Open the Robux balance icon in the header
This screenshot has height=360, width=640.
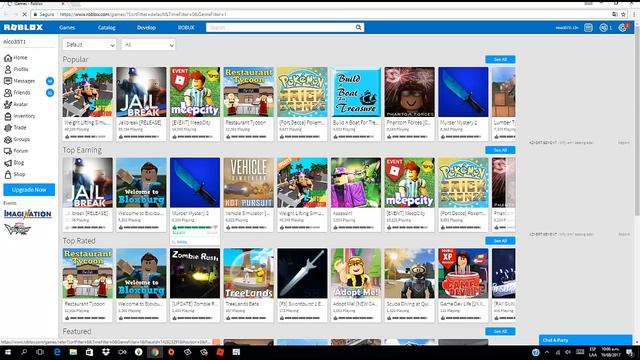[604, 27]
